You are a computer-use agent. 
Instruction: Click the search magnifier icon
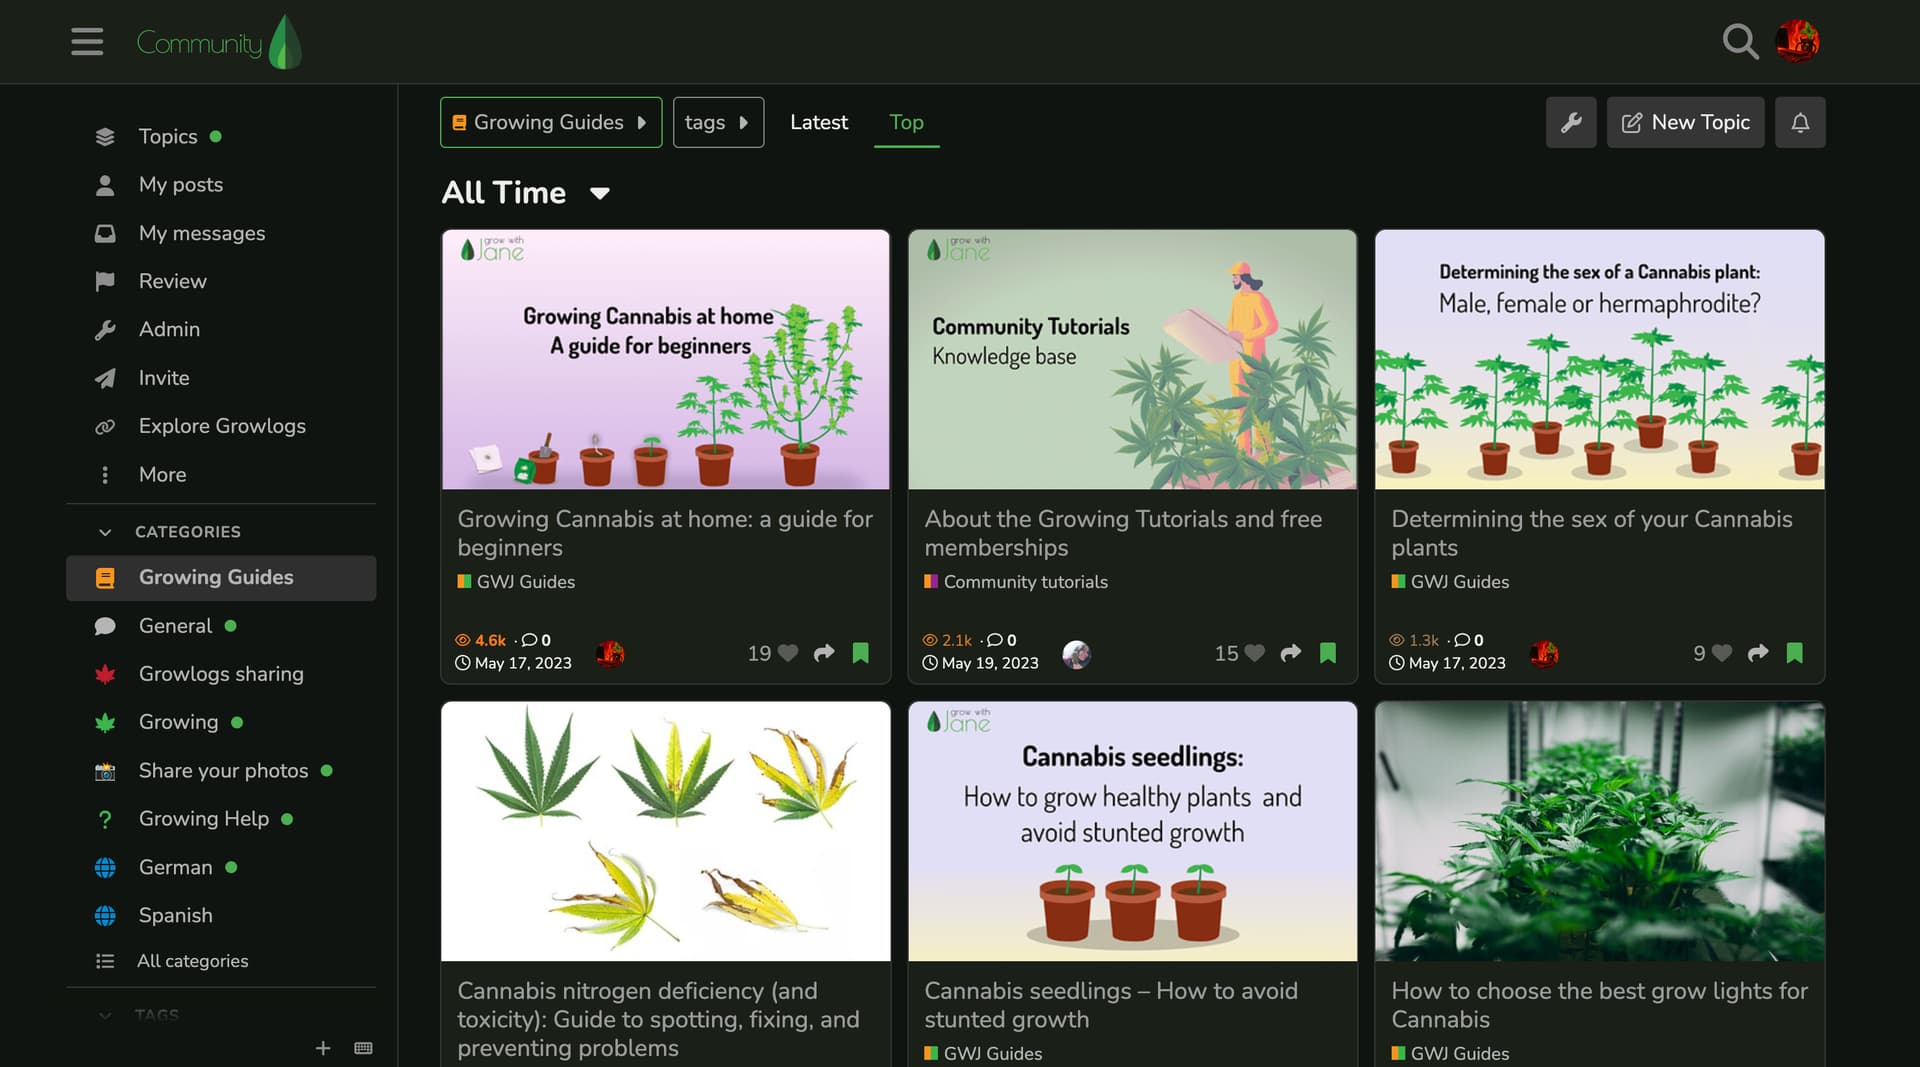point(1740,42)
